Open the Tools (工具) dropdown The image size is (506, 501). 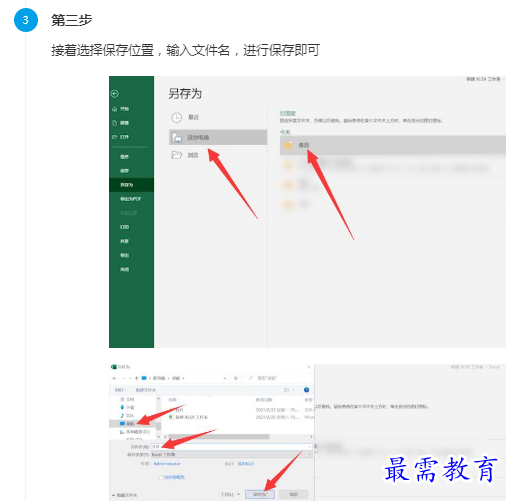point(230,494)
